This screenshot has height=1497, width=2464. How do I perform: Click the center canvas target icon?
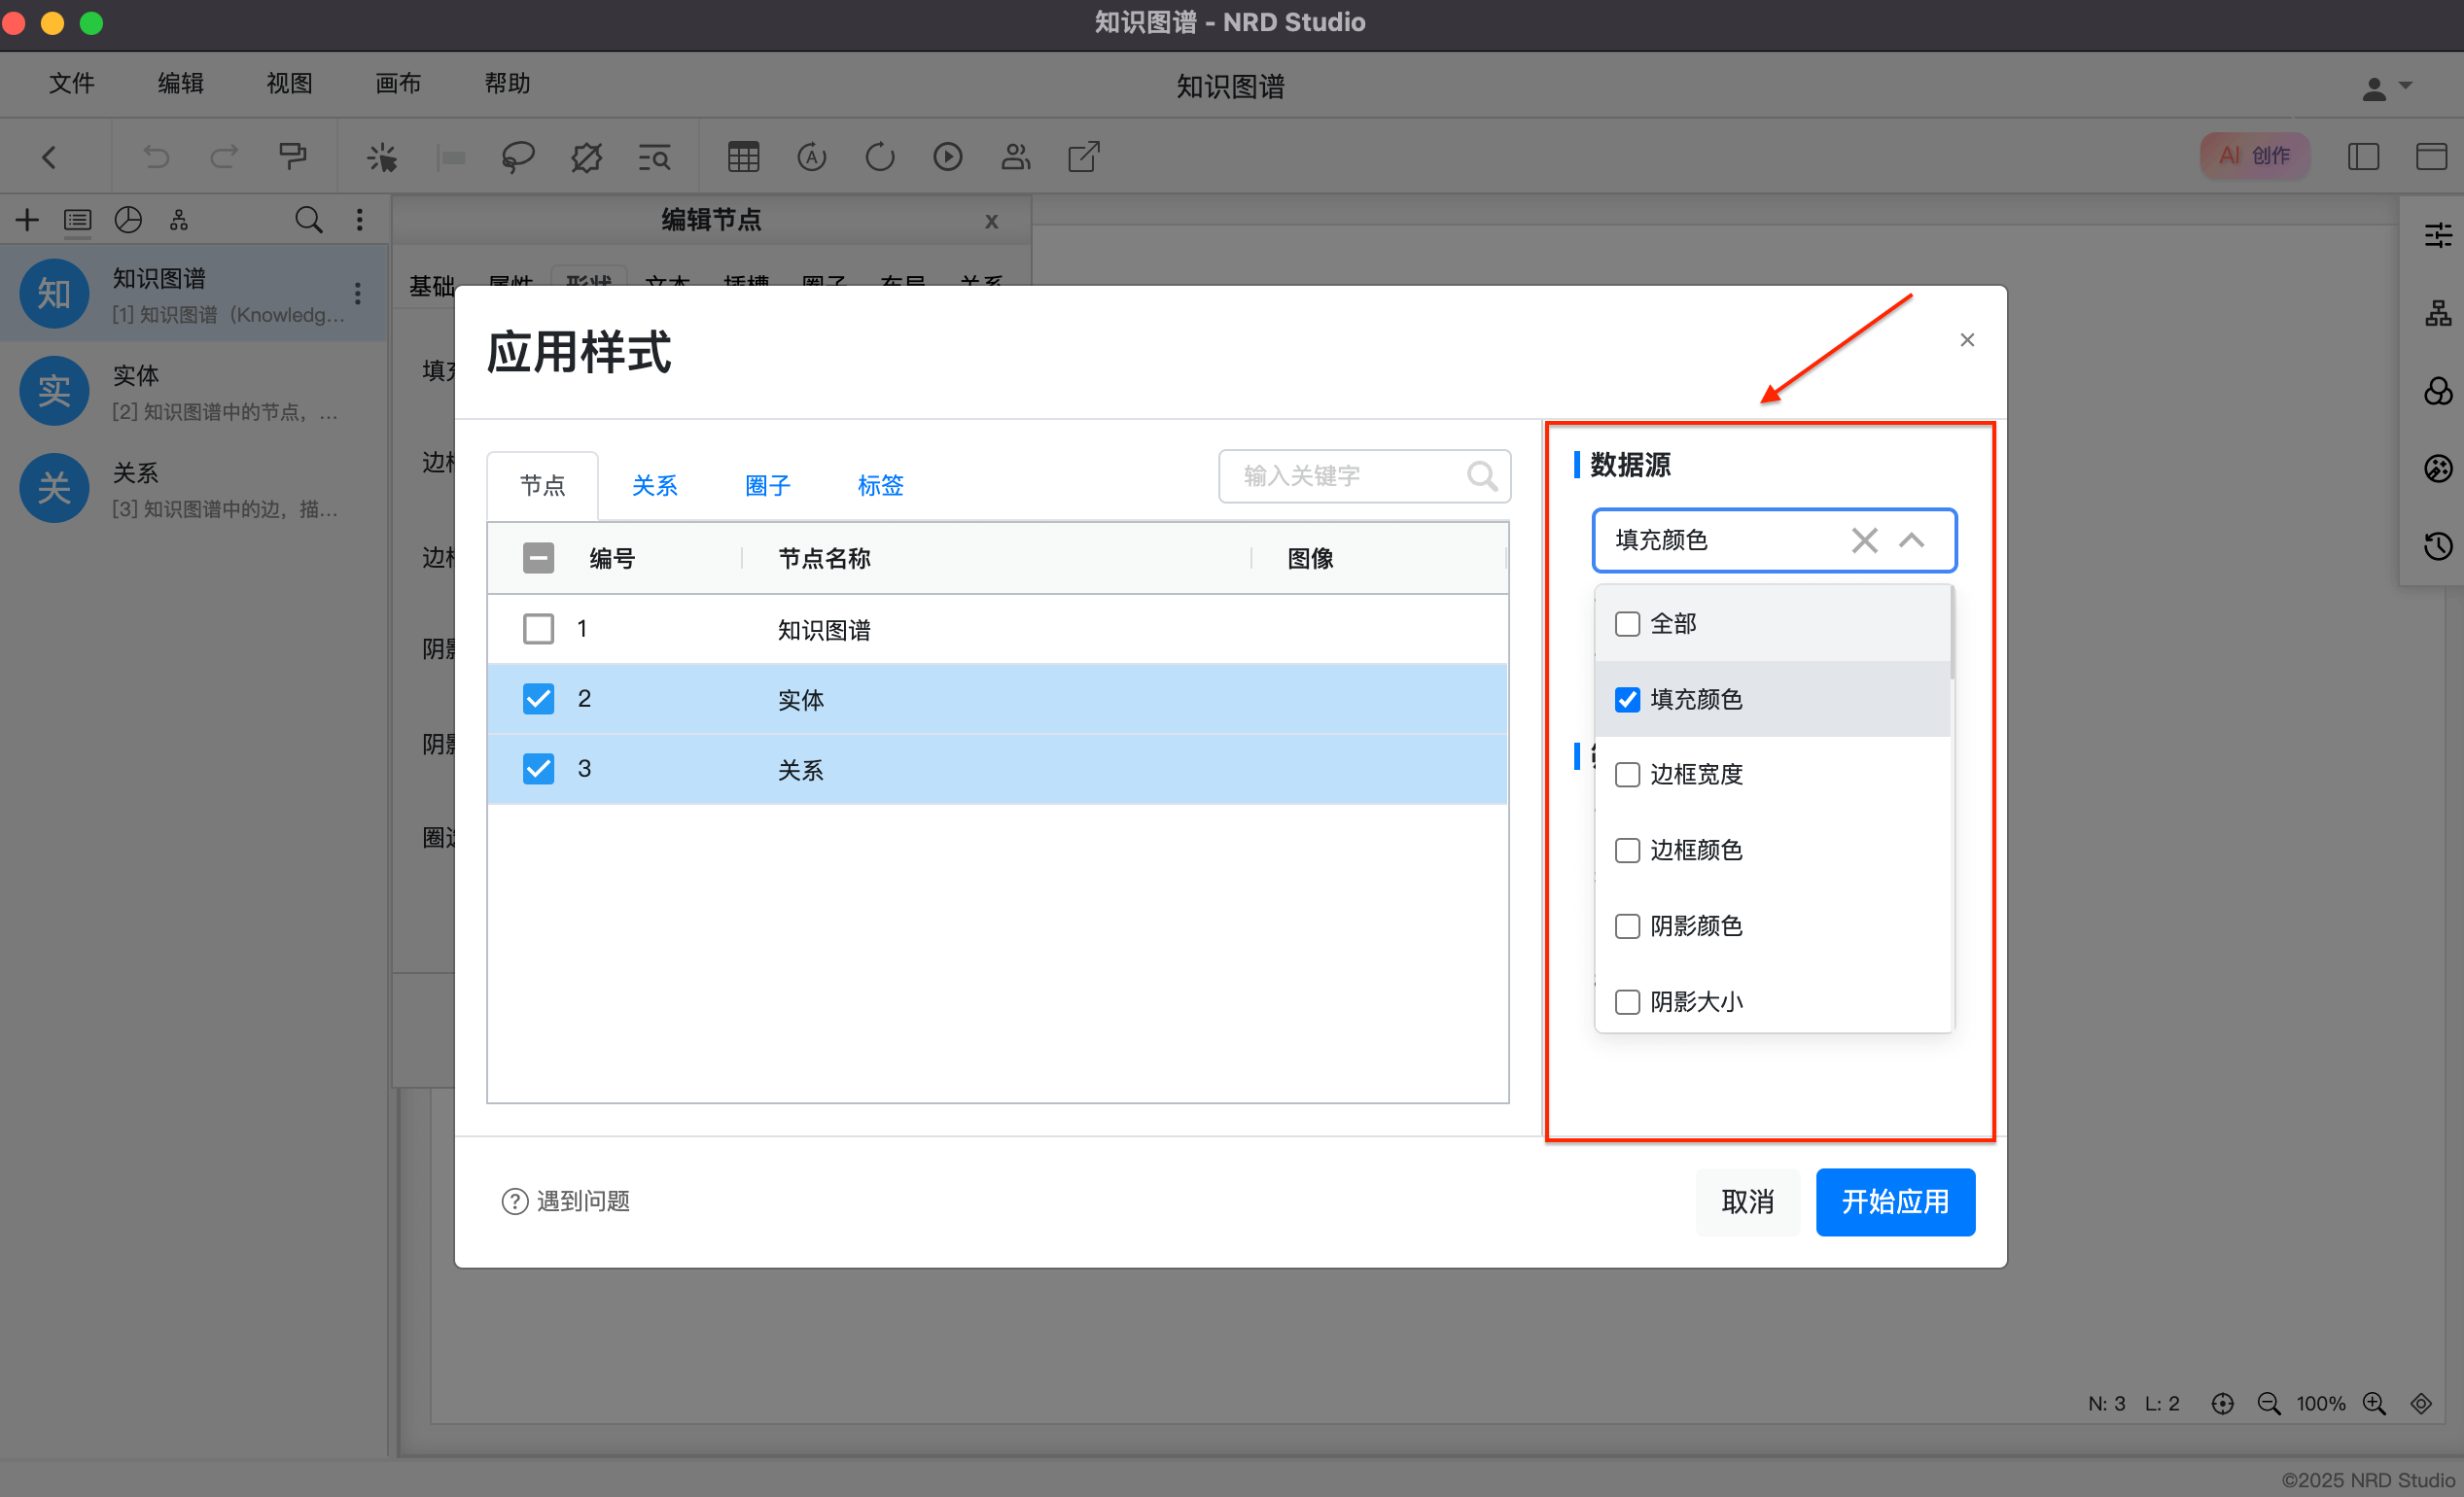point(2222,1404)
